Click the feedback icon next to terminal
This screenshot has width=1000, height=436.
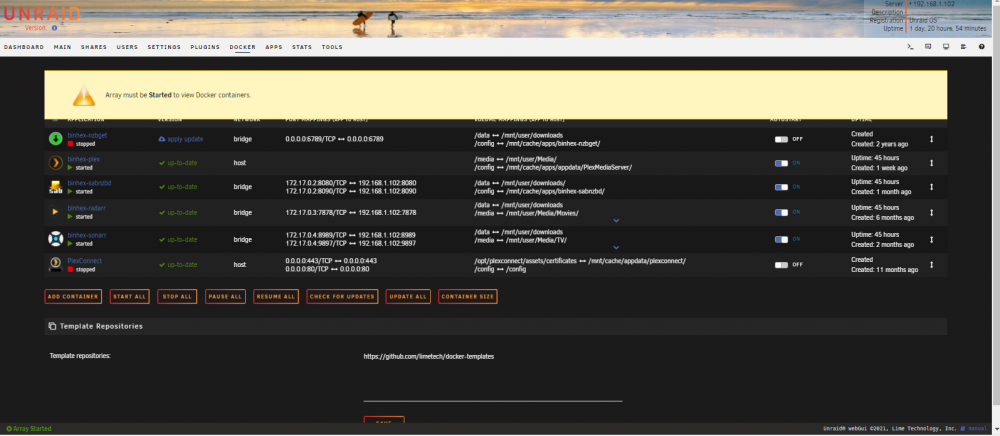click(x=928, y=47)
